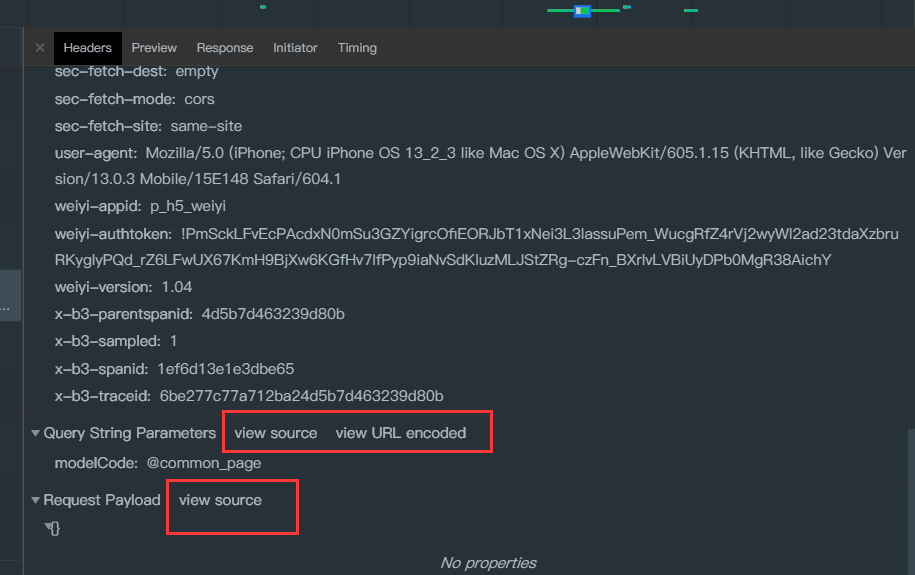
Task: Select the modelCode parameter row
Action: [x=158, y=464]
